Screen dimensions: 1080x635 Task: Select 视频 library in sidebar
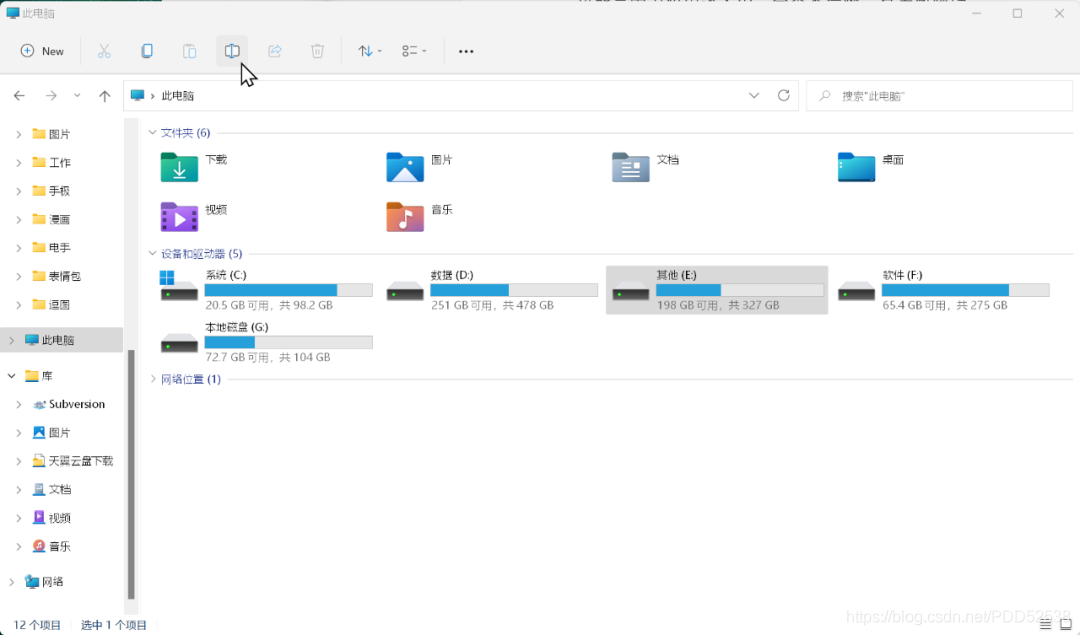click(52, 518)
